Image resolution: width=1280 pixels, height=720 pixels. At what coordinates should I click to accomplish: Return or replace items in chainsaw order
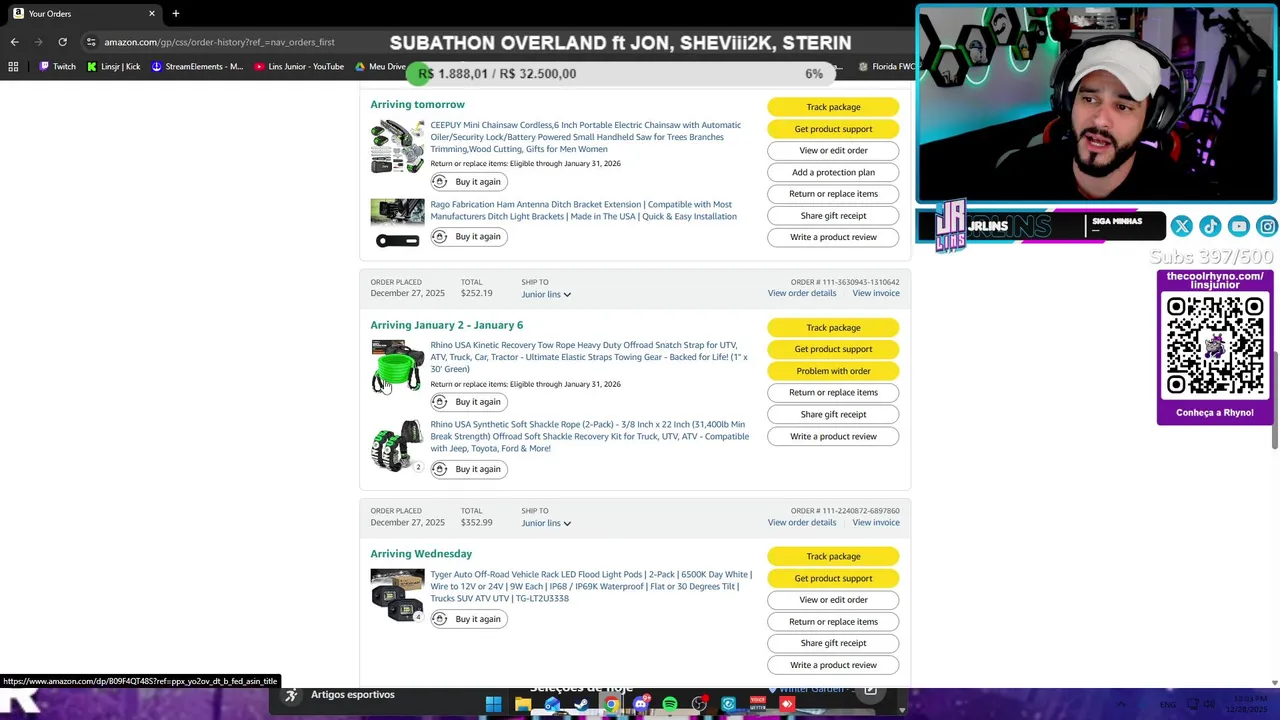coord(833,194)
